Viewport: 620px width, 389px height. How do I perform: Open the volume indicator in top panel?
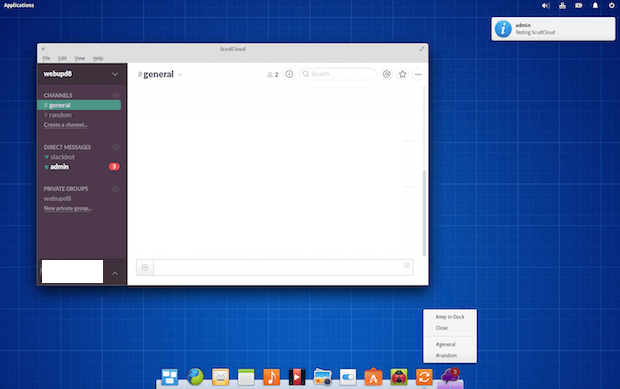(x=546, y=6)
